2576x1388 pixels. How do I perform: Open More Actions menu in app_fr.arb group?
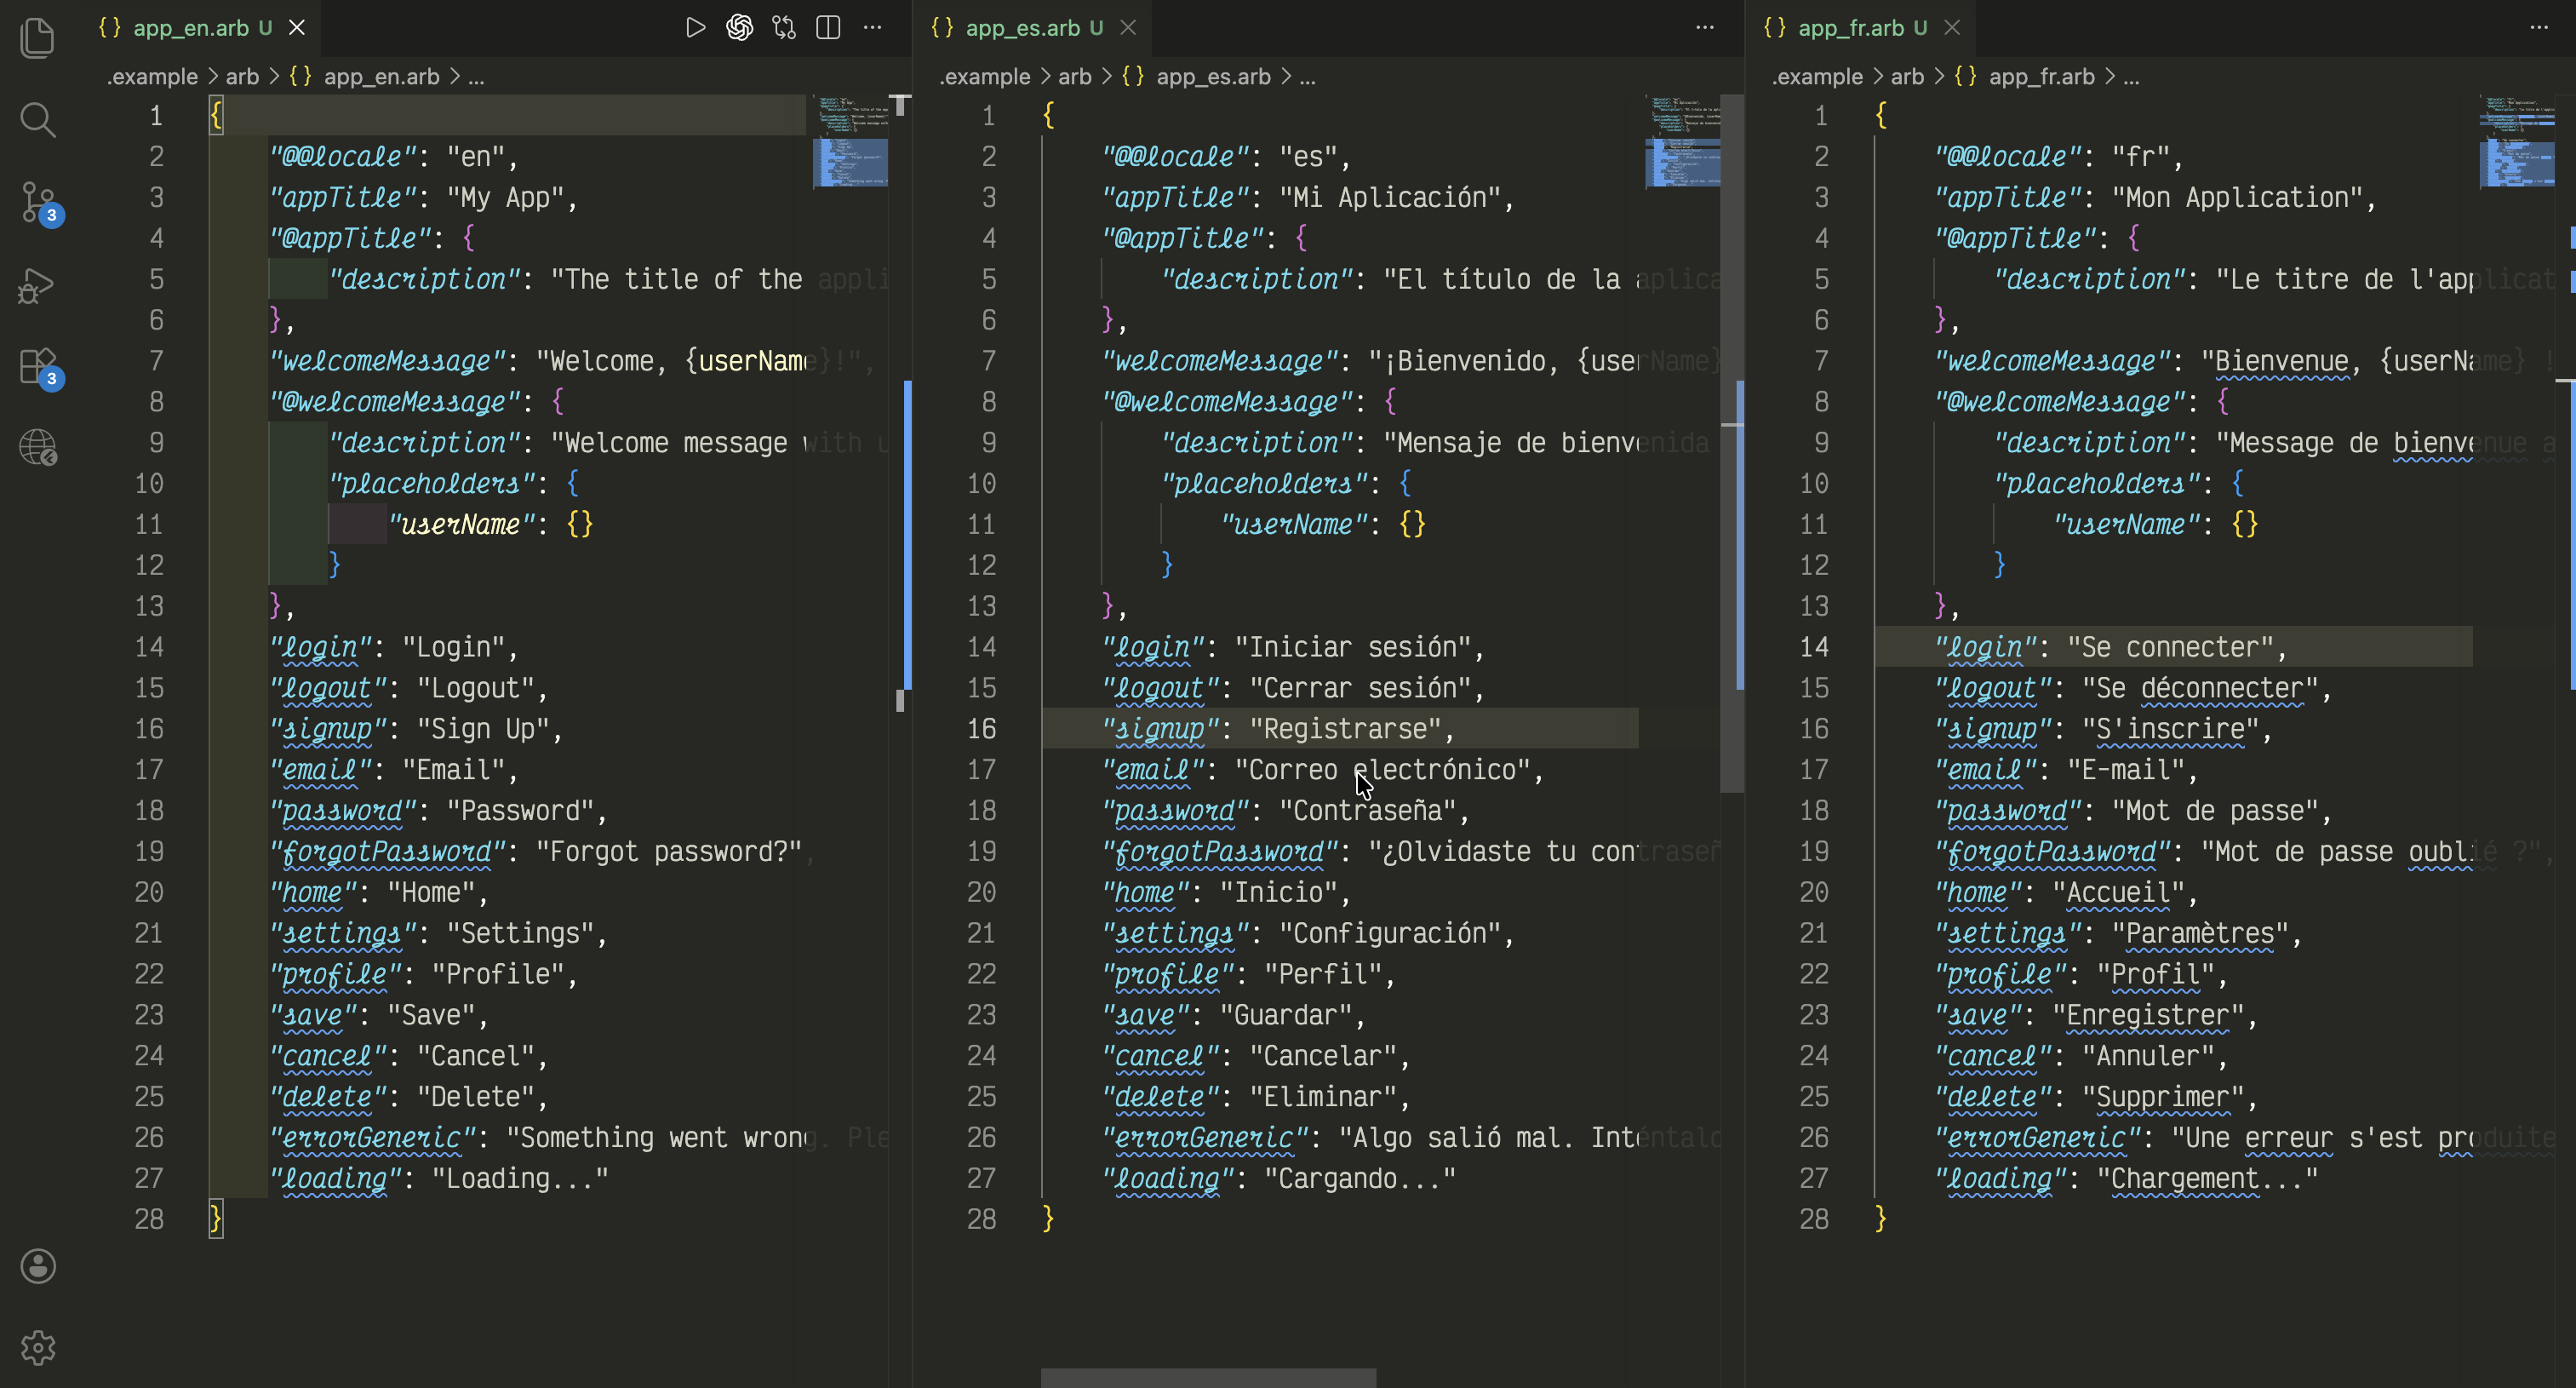pos(2538,28)
